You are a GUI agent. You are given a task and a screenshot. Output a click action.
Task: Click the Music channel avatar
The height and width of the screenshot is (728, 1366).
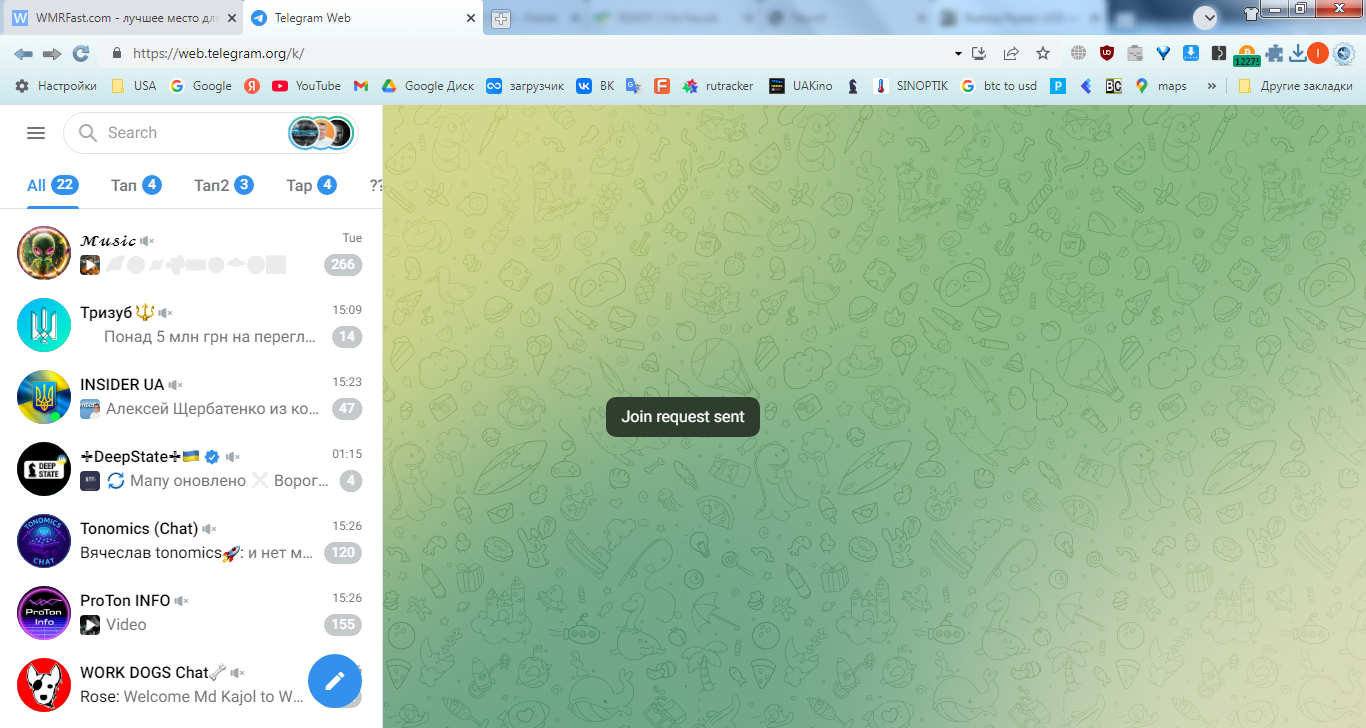coord(44,253)
